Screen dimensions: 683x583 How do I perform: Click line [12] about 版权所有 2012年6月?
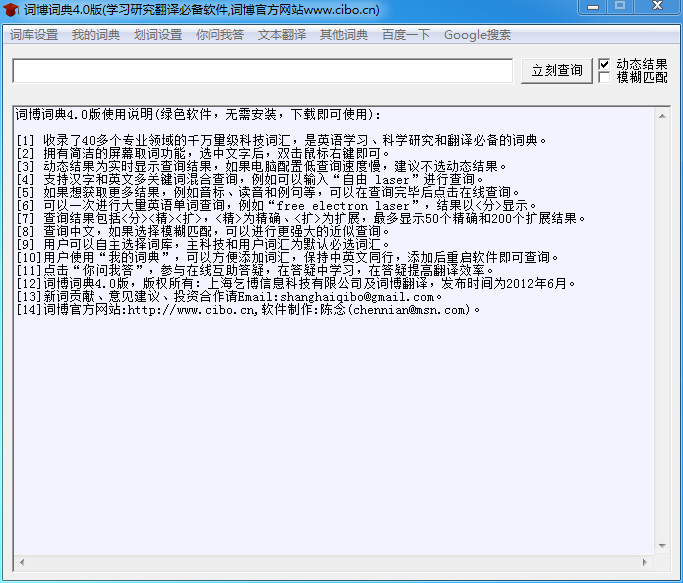[x=296, y=284]
